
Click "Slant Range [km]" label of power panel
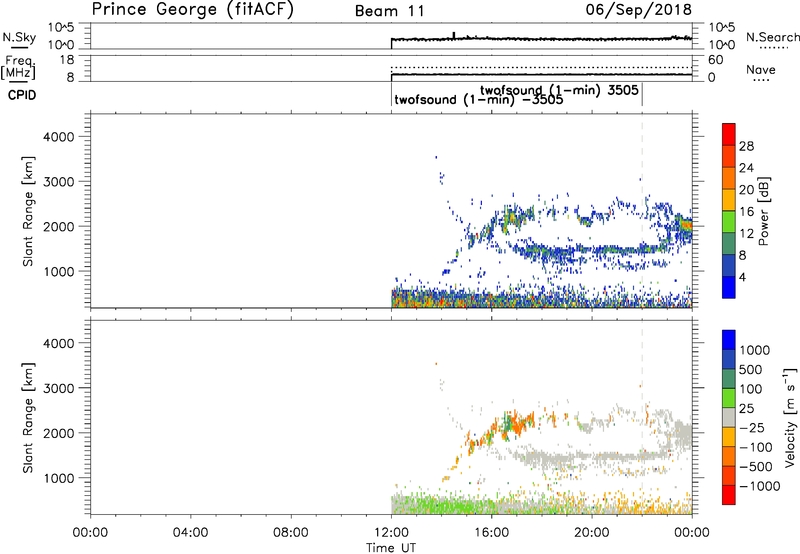pos(28,211)
